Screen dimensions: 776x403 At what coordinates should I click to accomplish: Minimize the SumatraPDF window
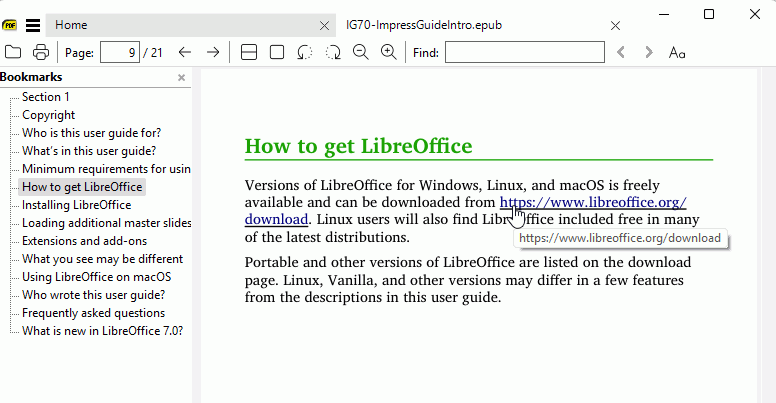[664, 14]
